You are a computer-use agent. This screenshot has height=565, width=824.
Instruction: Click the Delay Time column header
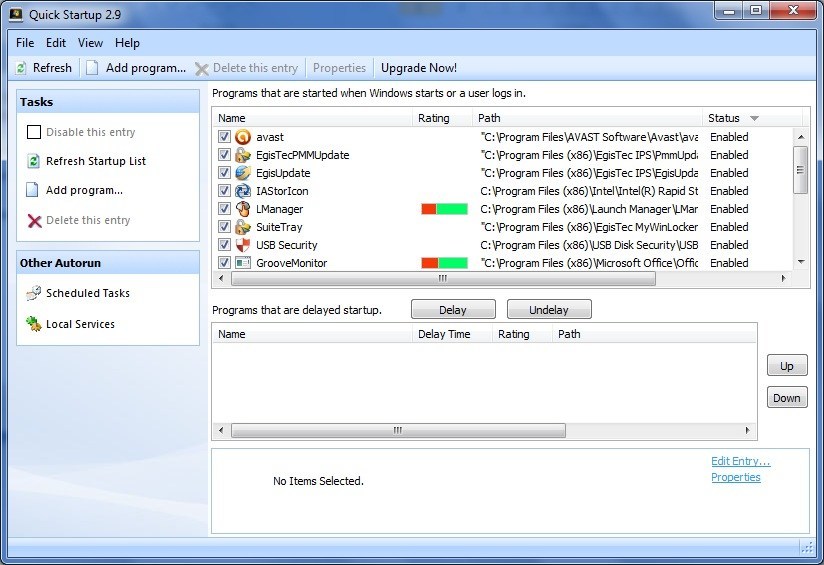452,334
